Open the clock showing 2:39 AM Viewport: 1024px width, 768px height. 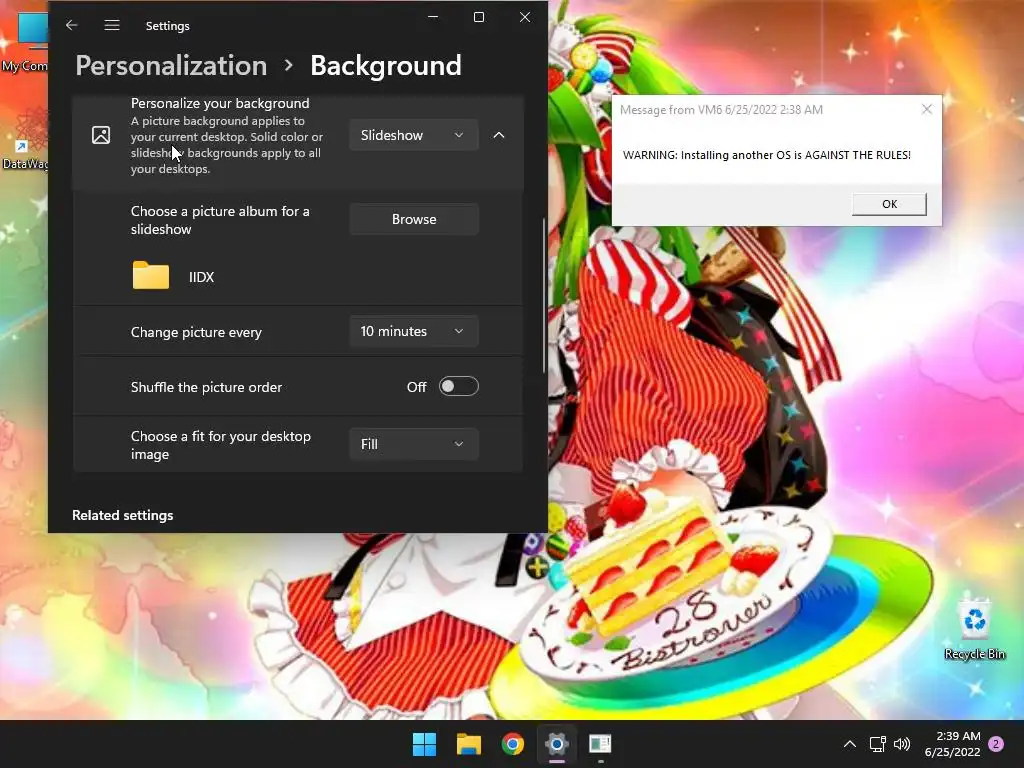point(953,744)
